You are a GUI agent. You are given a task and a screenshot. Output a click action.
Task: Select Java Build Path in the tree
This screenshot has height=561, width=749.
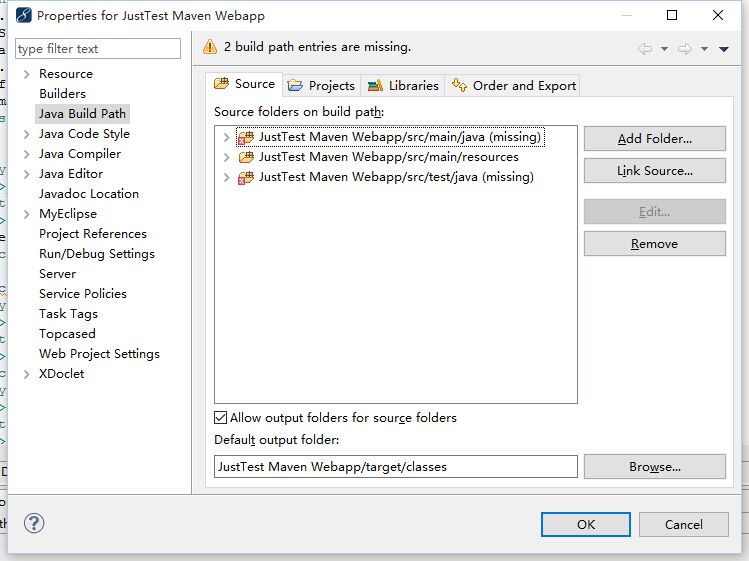pos(82,114)
